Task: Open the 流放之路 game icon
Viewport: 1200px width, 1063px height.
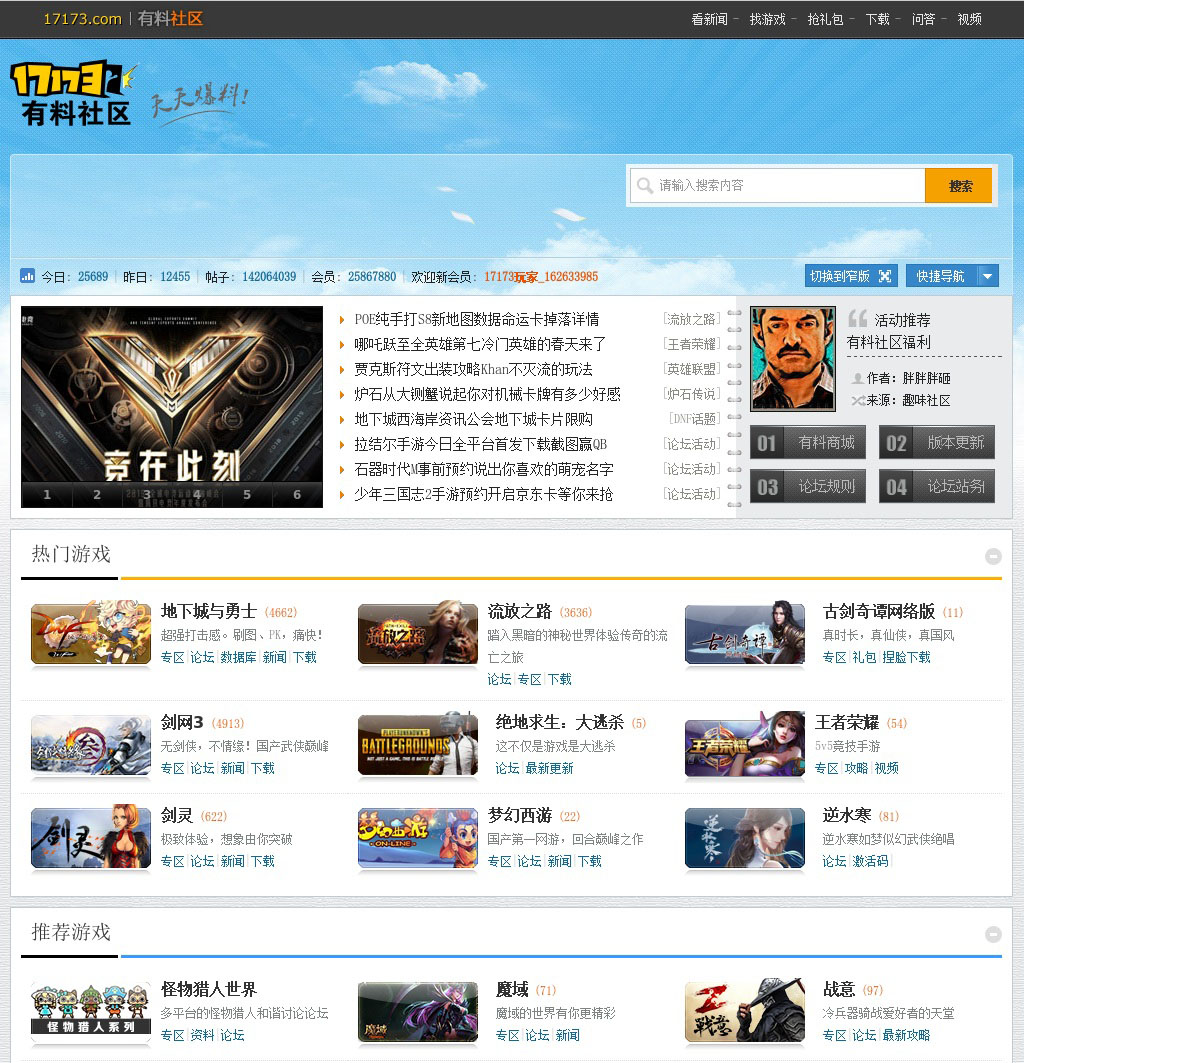Action: point(417,633)
